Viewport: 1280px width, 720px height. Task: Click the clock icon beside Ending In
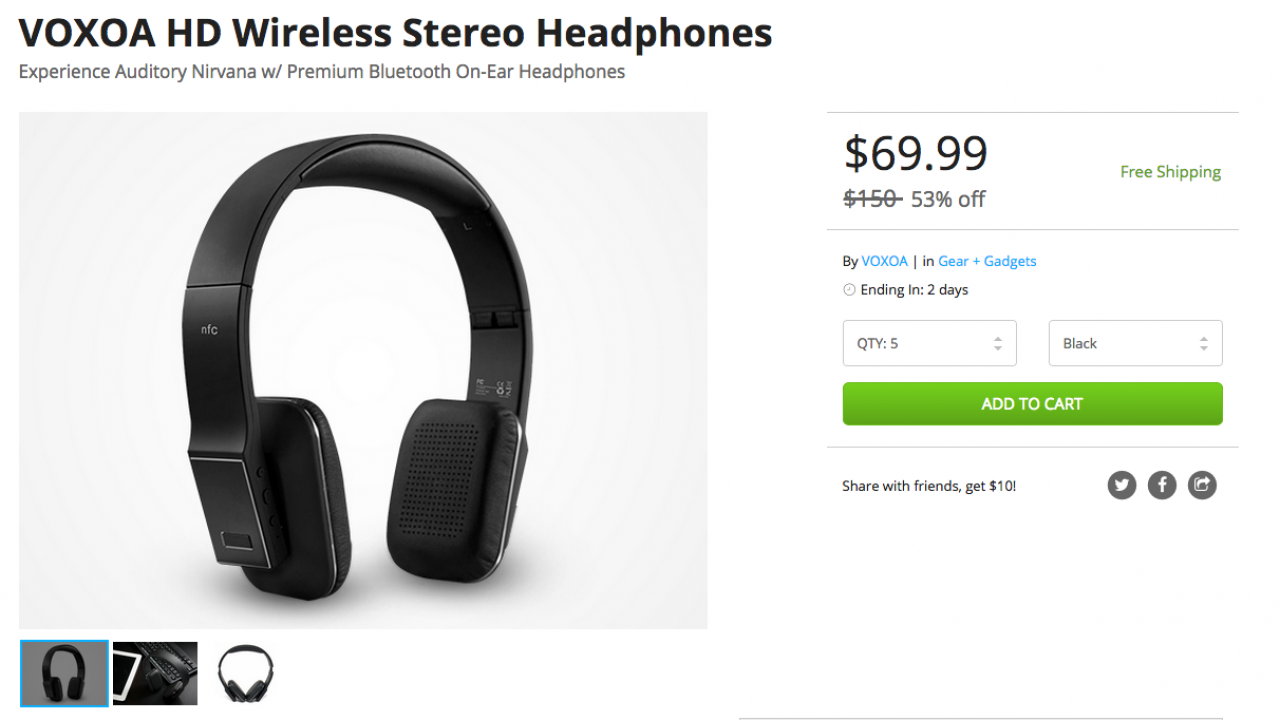point(850,290)
